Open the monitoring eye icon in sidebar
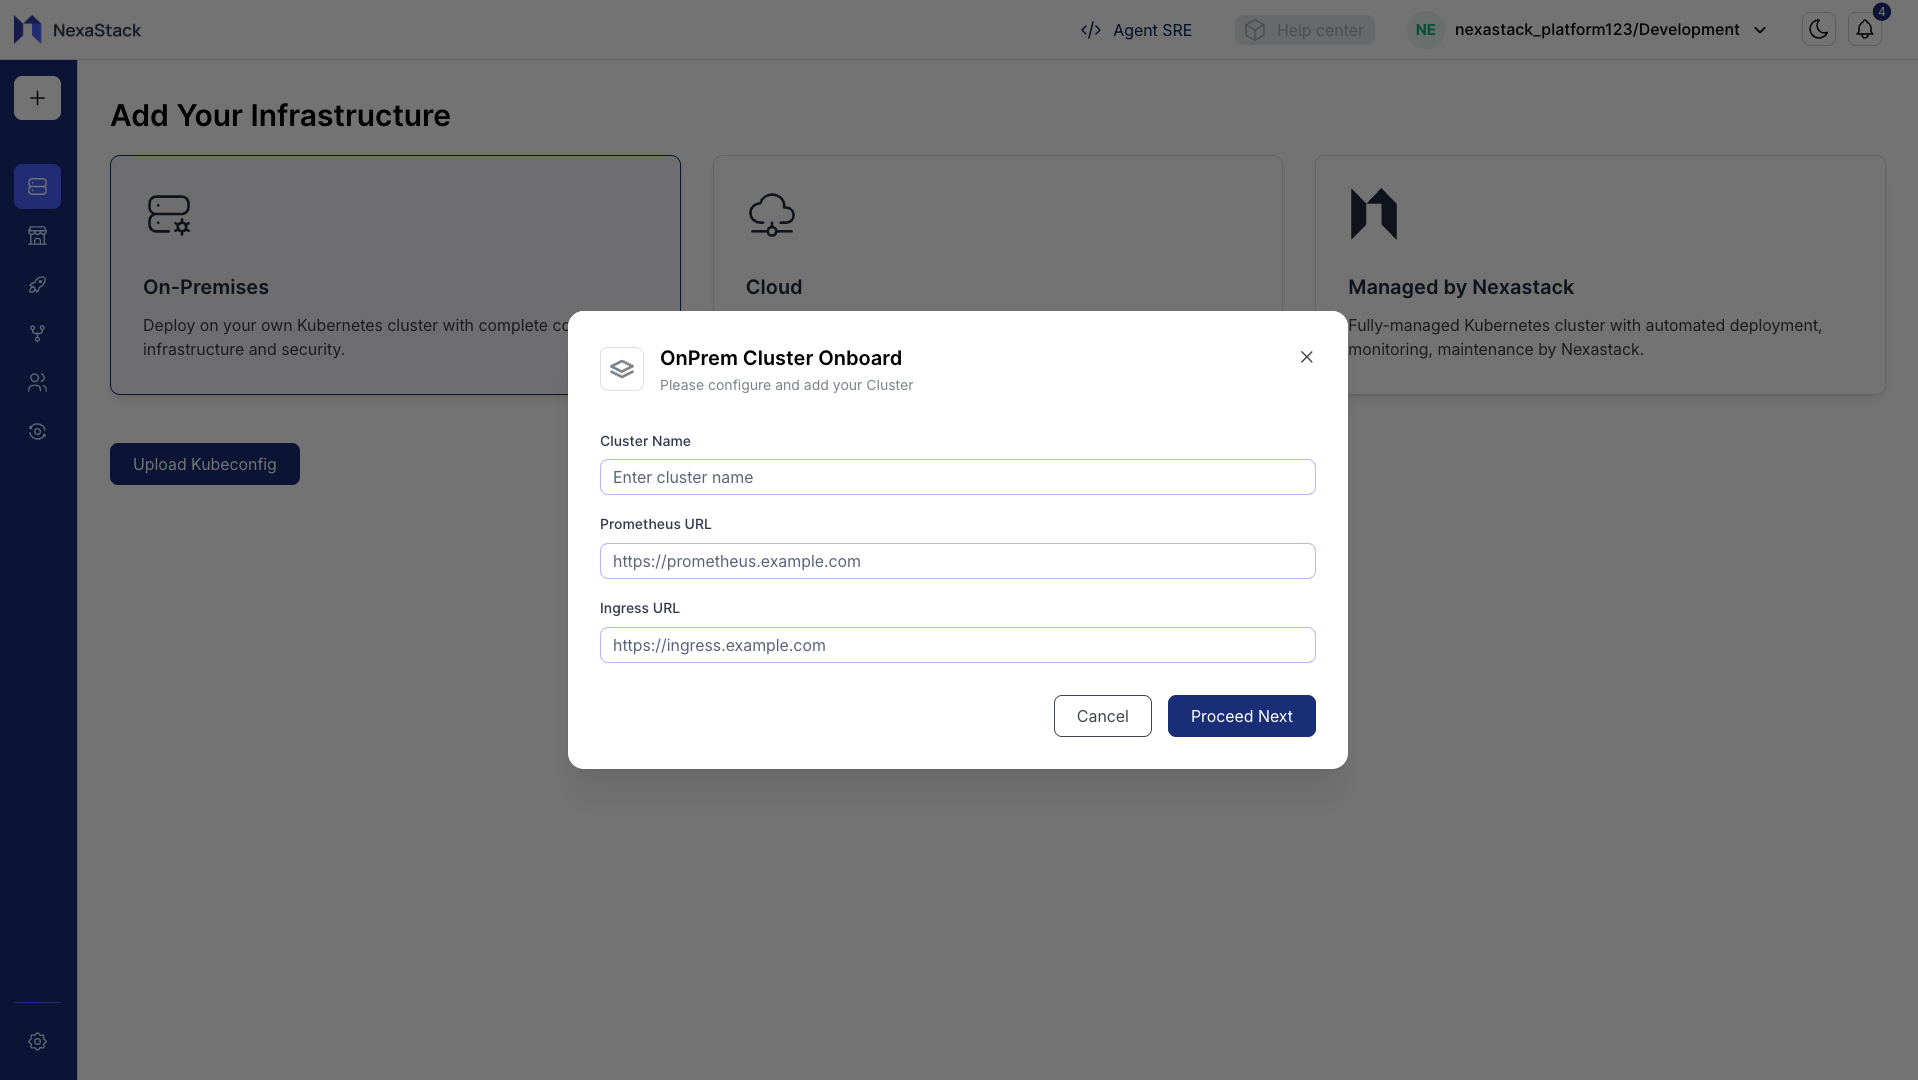Viewport: 1918px width, 1080px height. click(37, 431)
